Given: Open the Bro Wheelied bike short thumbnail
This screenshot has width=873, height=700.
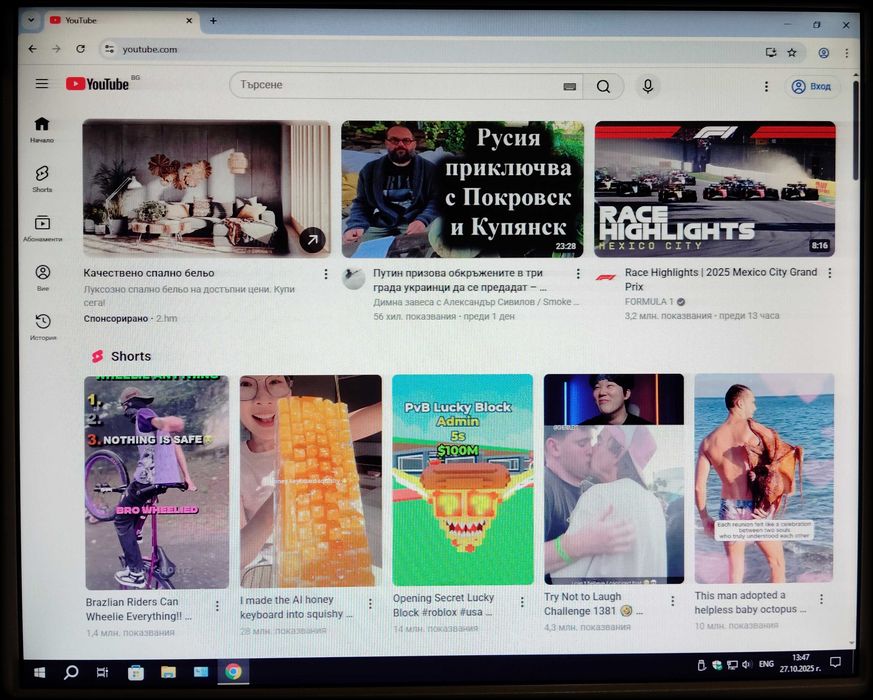Looking at the screenshot, I should tap(157, 482).
